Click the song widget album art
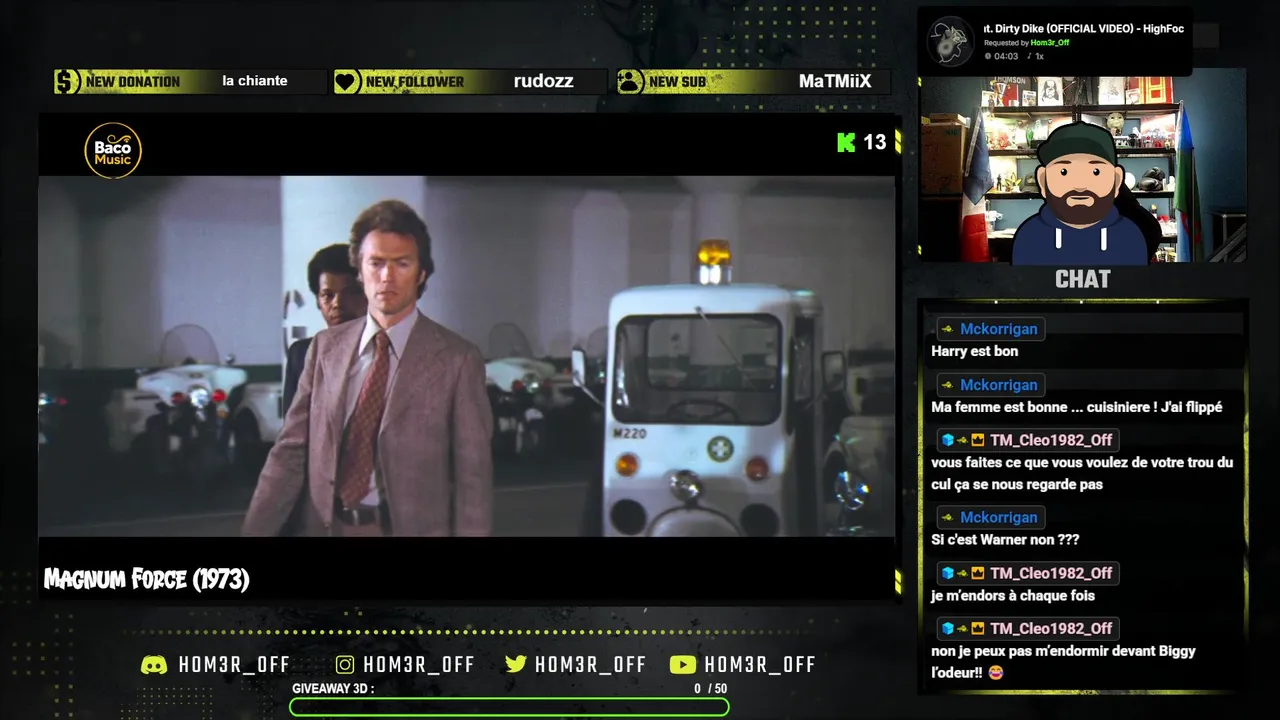Viewport: 1280px width, 720px height. point(950,42)
